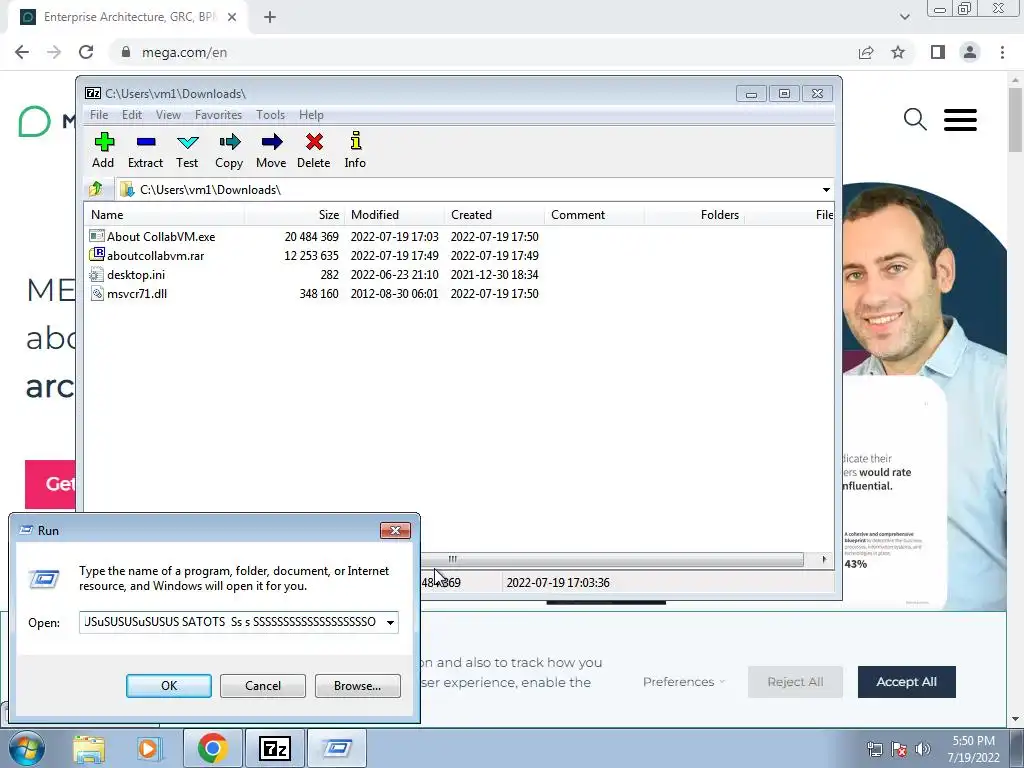Image resolution: width=1024 pixels, height=768 pixels.
Task: Click the Comment column header
Action: 594,215
